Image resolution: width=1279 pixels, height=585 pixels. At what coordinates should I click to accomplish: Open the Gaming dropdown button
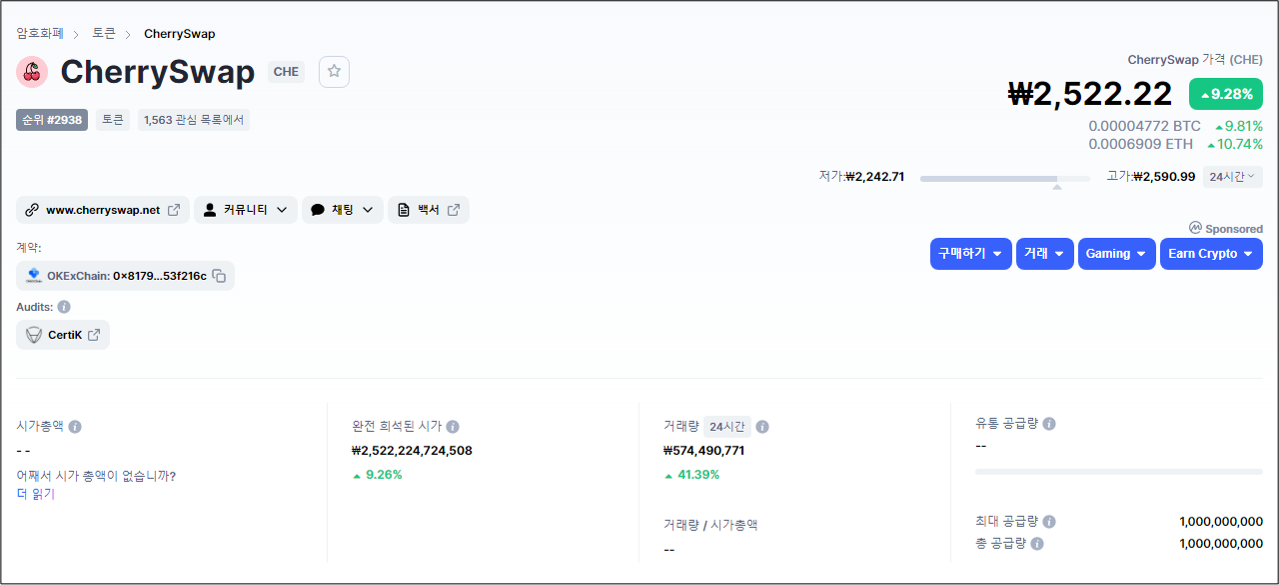1116,254
